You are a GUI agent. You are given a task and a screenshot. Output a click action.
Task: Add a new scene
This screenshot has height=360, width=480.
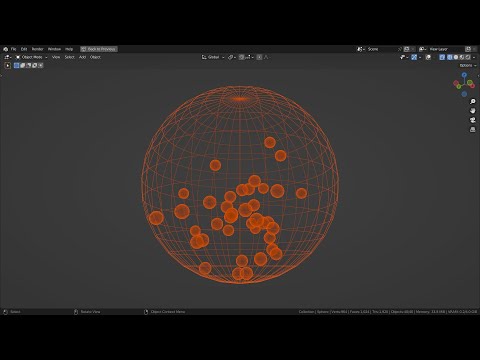point(407,49)
